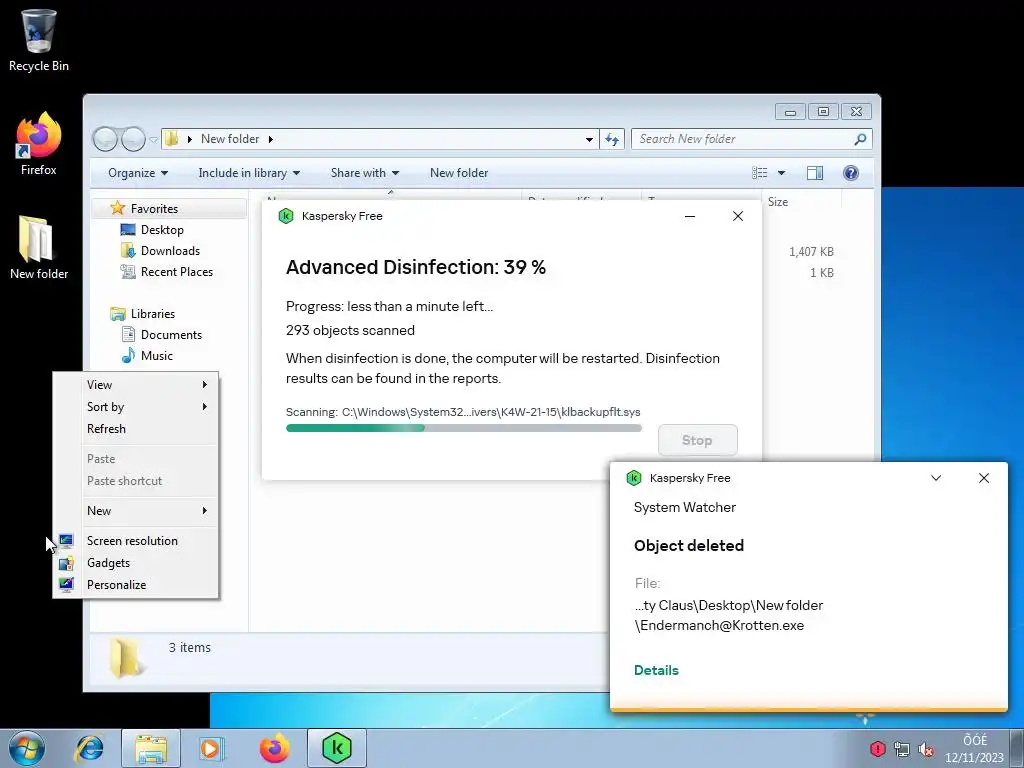Expand the Sort by submenu
This screenshot has height=768, width=1024.
pyautogui.click(x=135, y=407)
